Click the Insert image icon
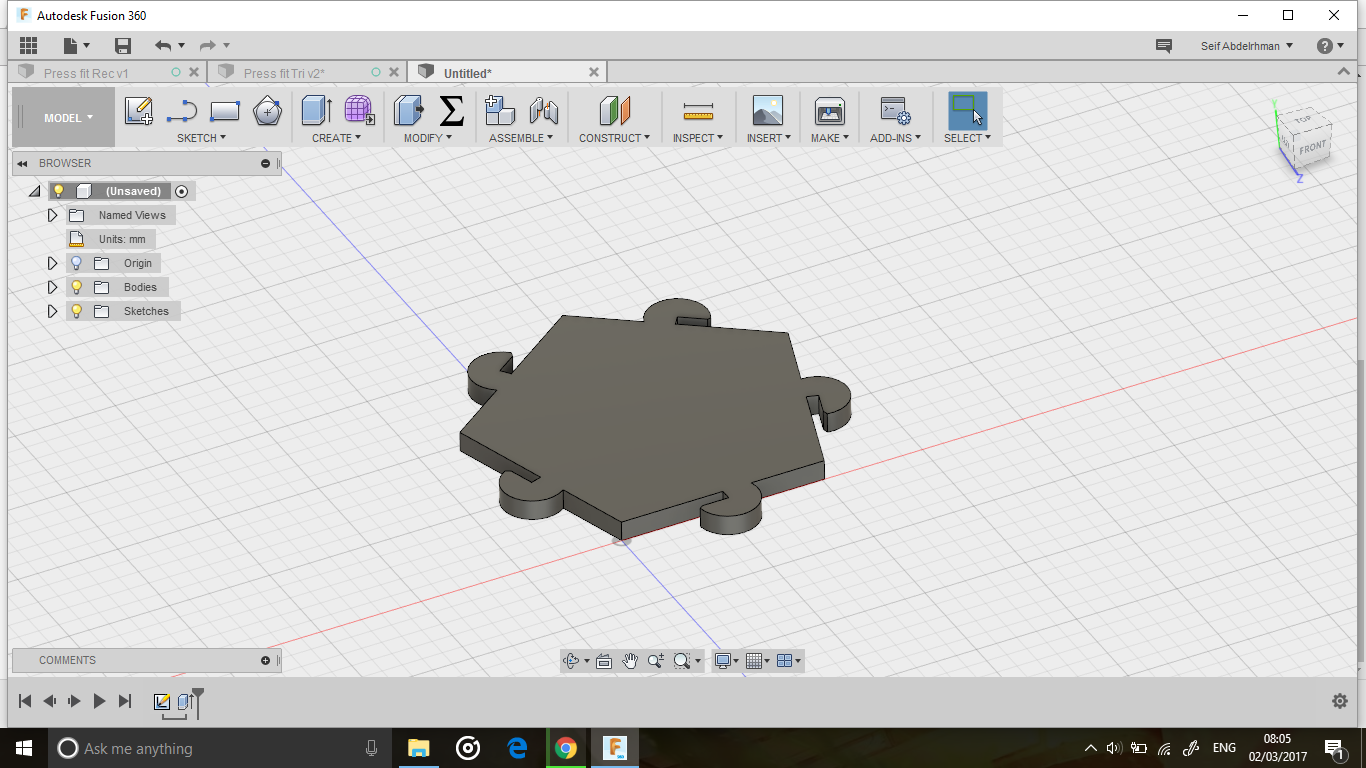1366x768 pixels. 767,110
